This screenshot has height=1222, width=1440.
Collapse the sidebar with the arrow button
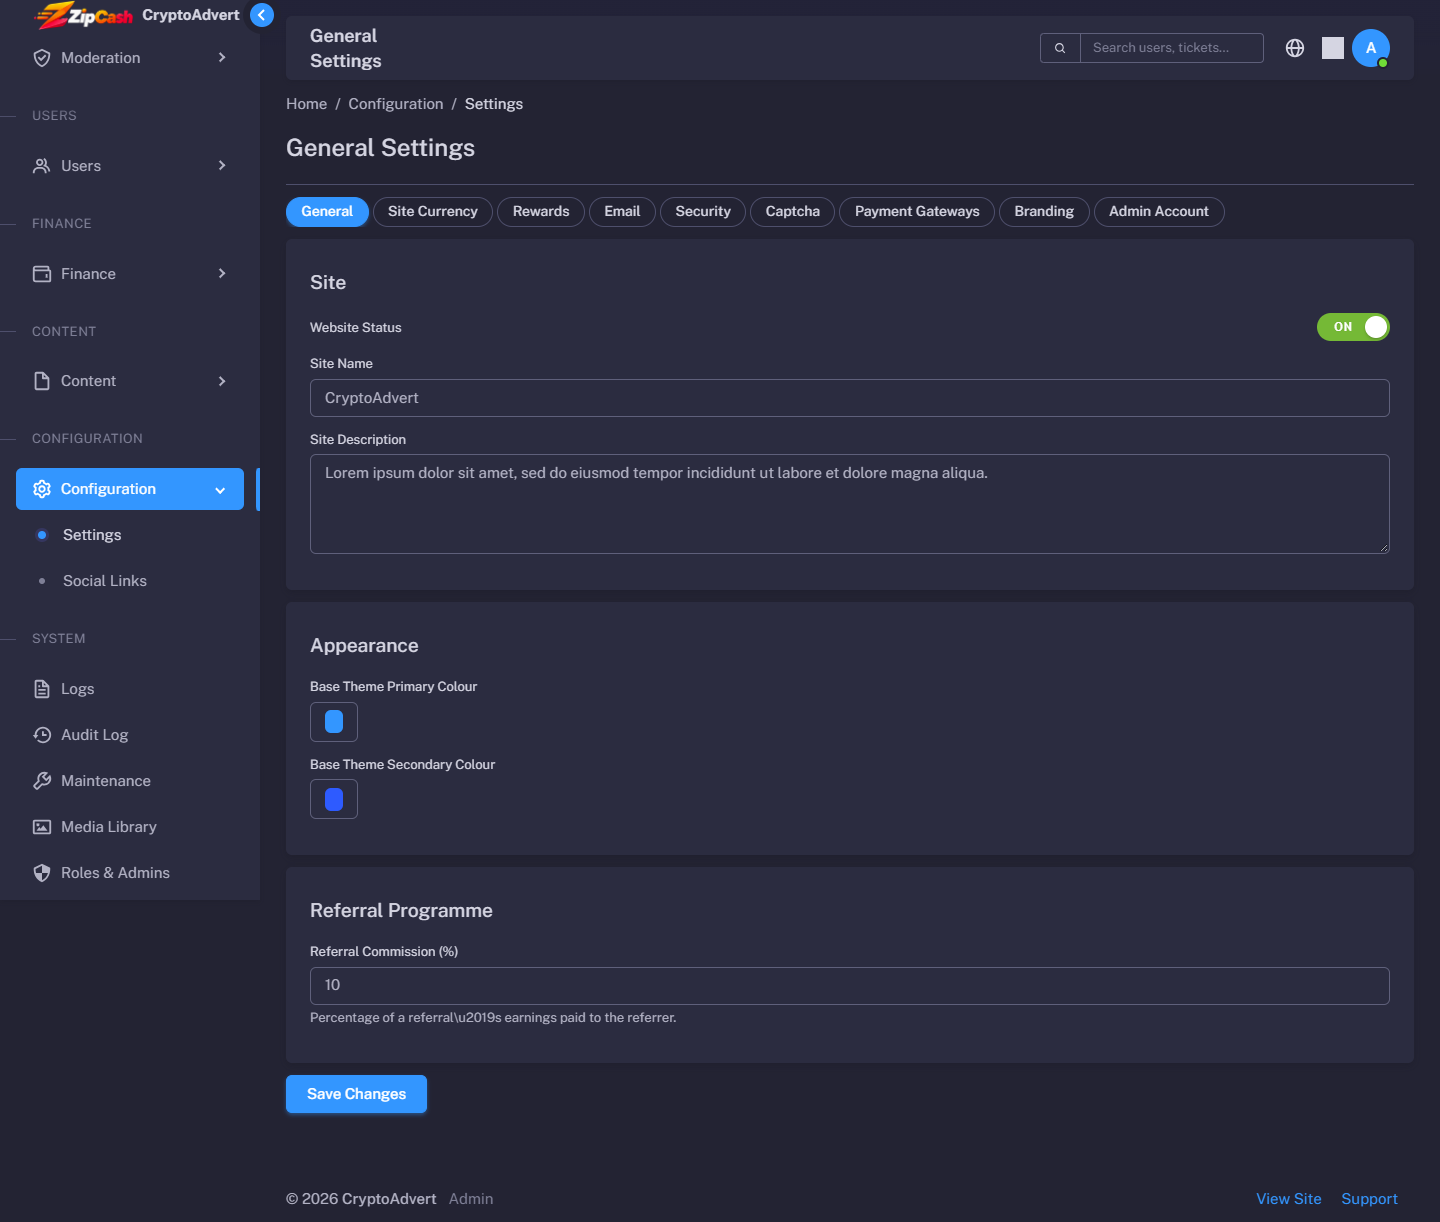tap(262, 15)
